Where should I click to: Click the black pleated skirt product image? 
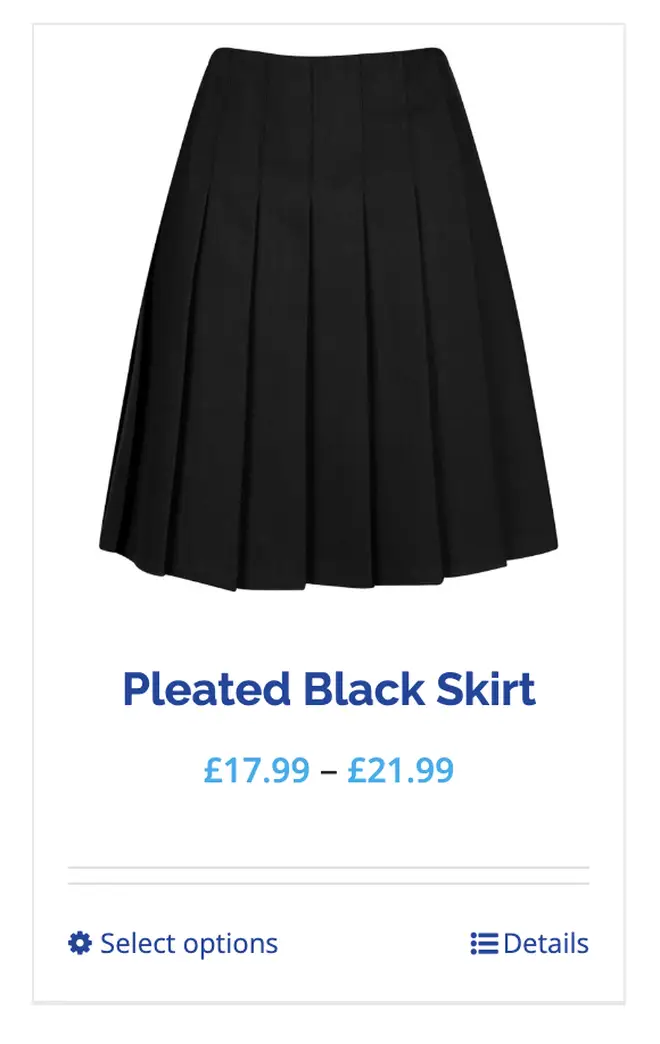tap(328, 318)
